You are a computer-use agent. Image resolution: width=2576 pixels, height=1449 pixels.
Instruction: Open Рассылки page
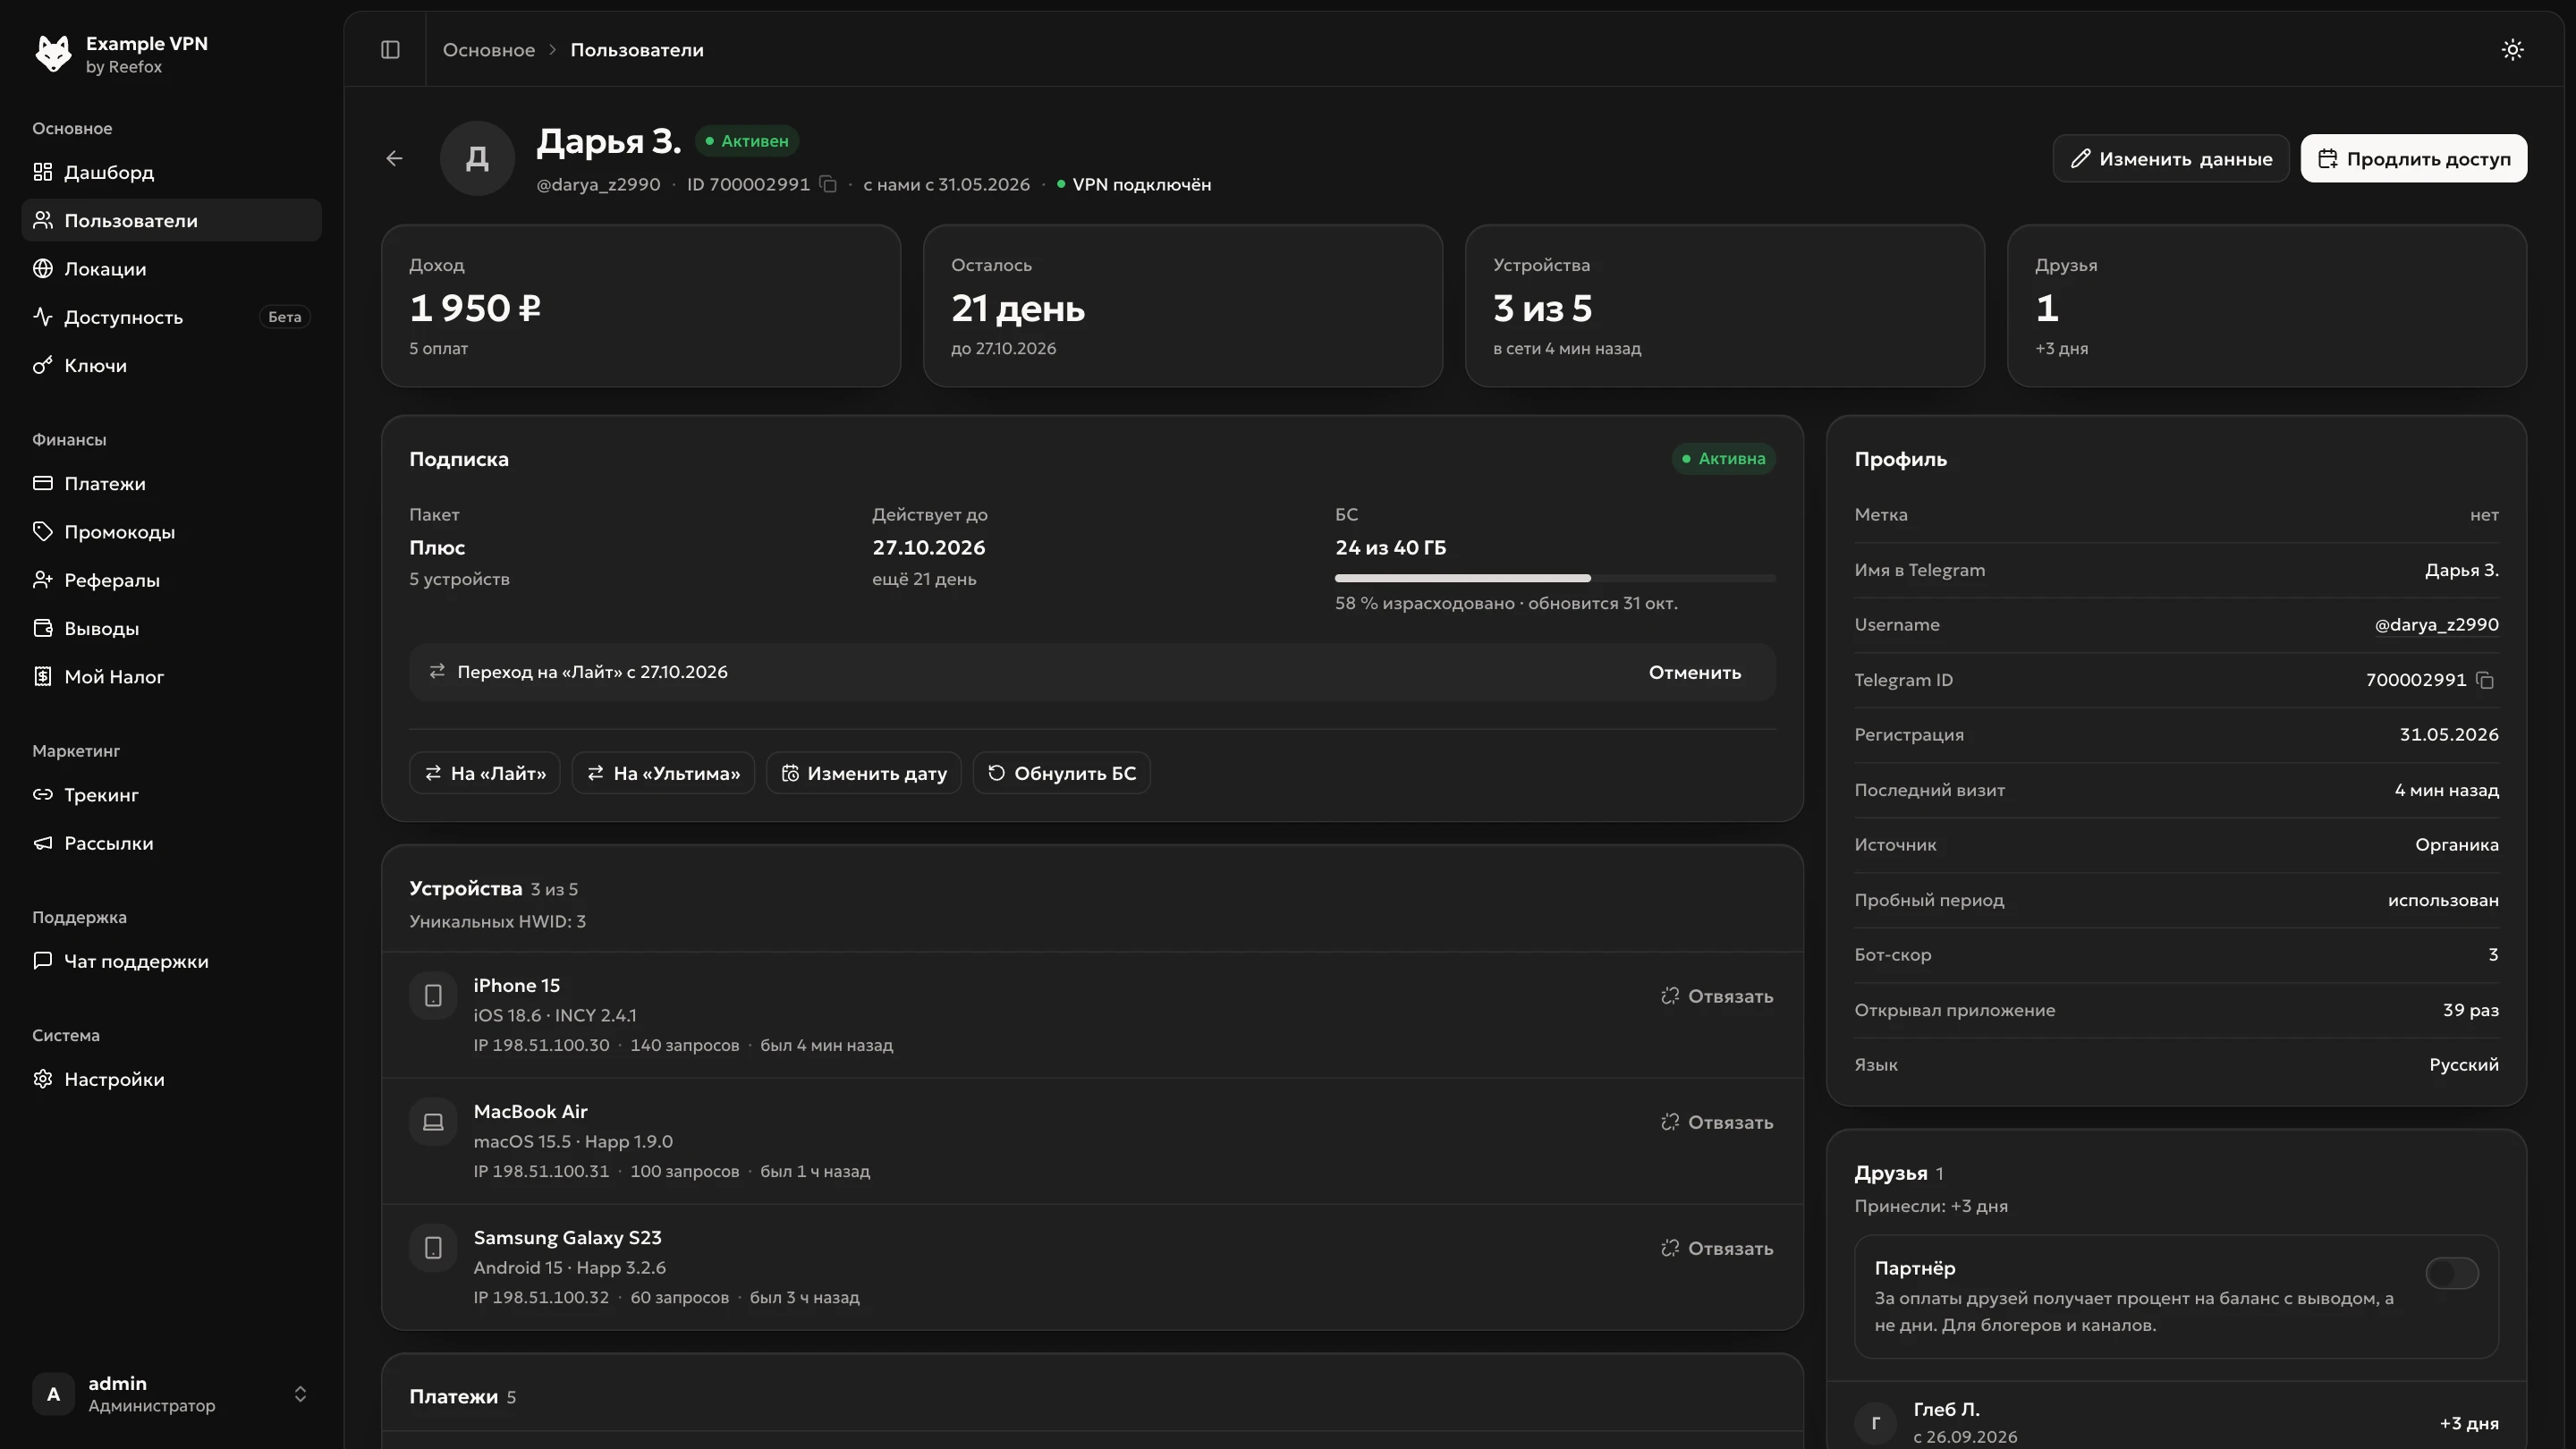(x=172, y=843)
